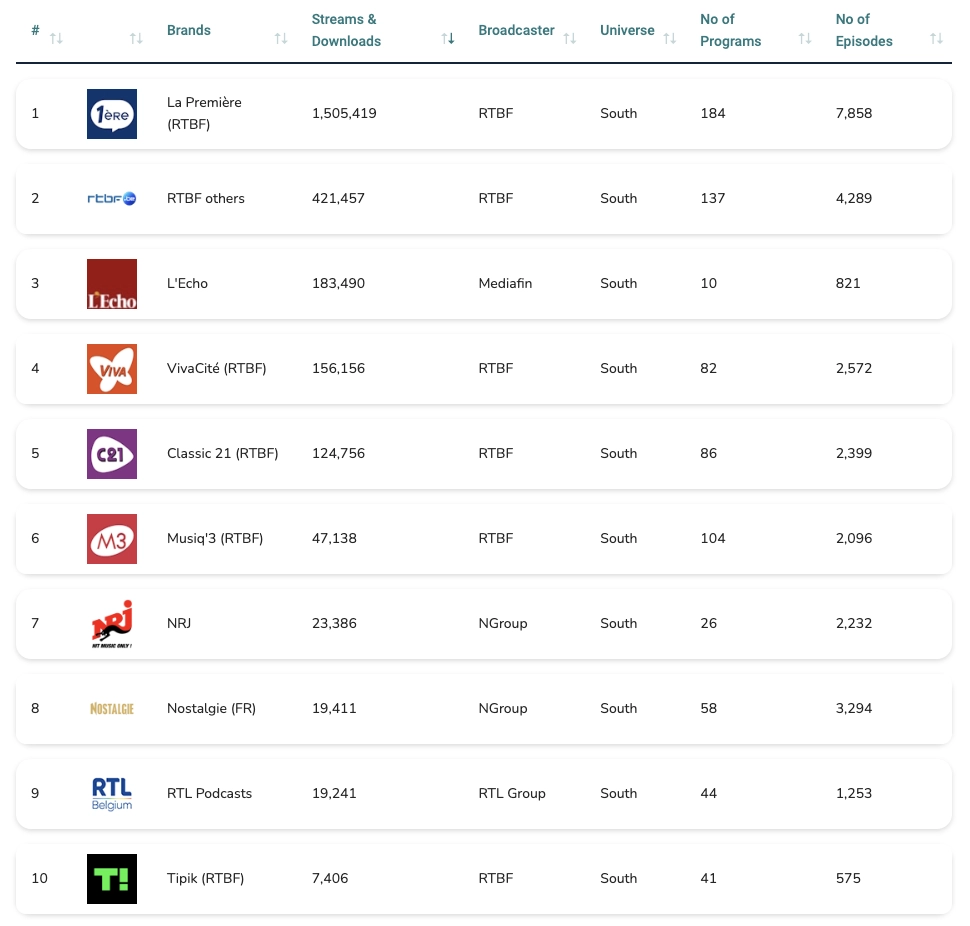Toggle sort on Universe column arrows
Screen dimensions: 970x926
[668, 38]
